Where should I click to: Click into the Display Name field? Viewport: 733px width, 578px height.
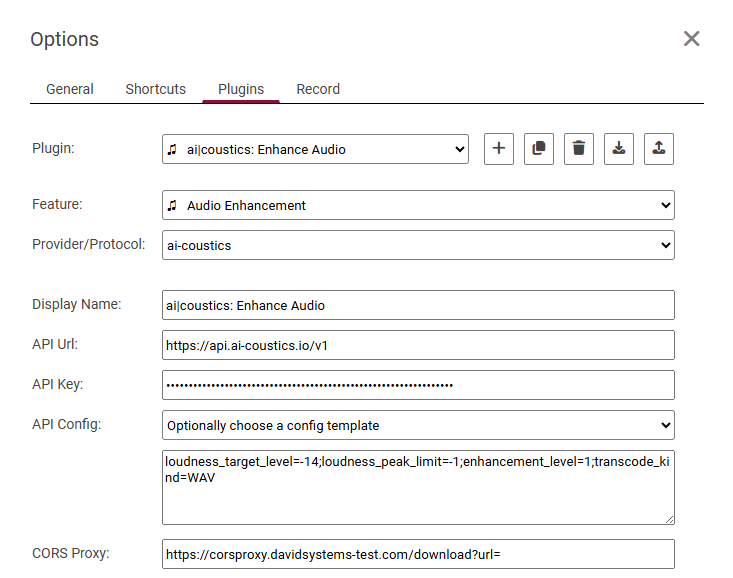click(x=418, y=305)
